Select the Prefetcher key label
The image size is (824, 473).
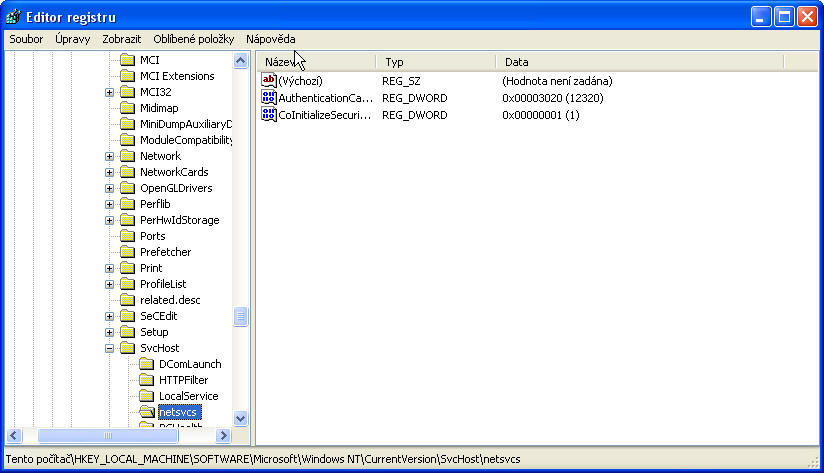[166, 252]
